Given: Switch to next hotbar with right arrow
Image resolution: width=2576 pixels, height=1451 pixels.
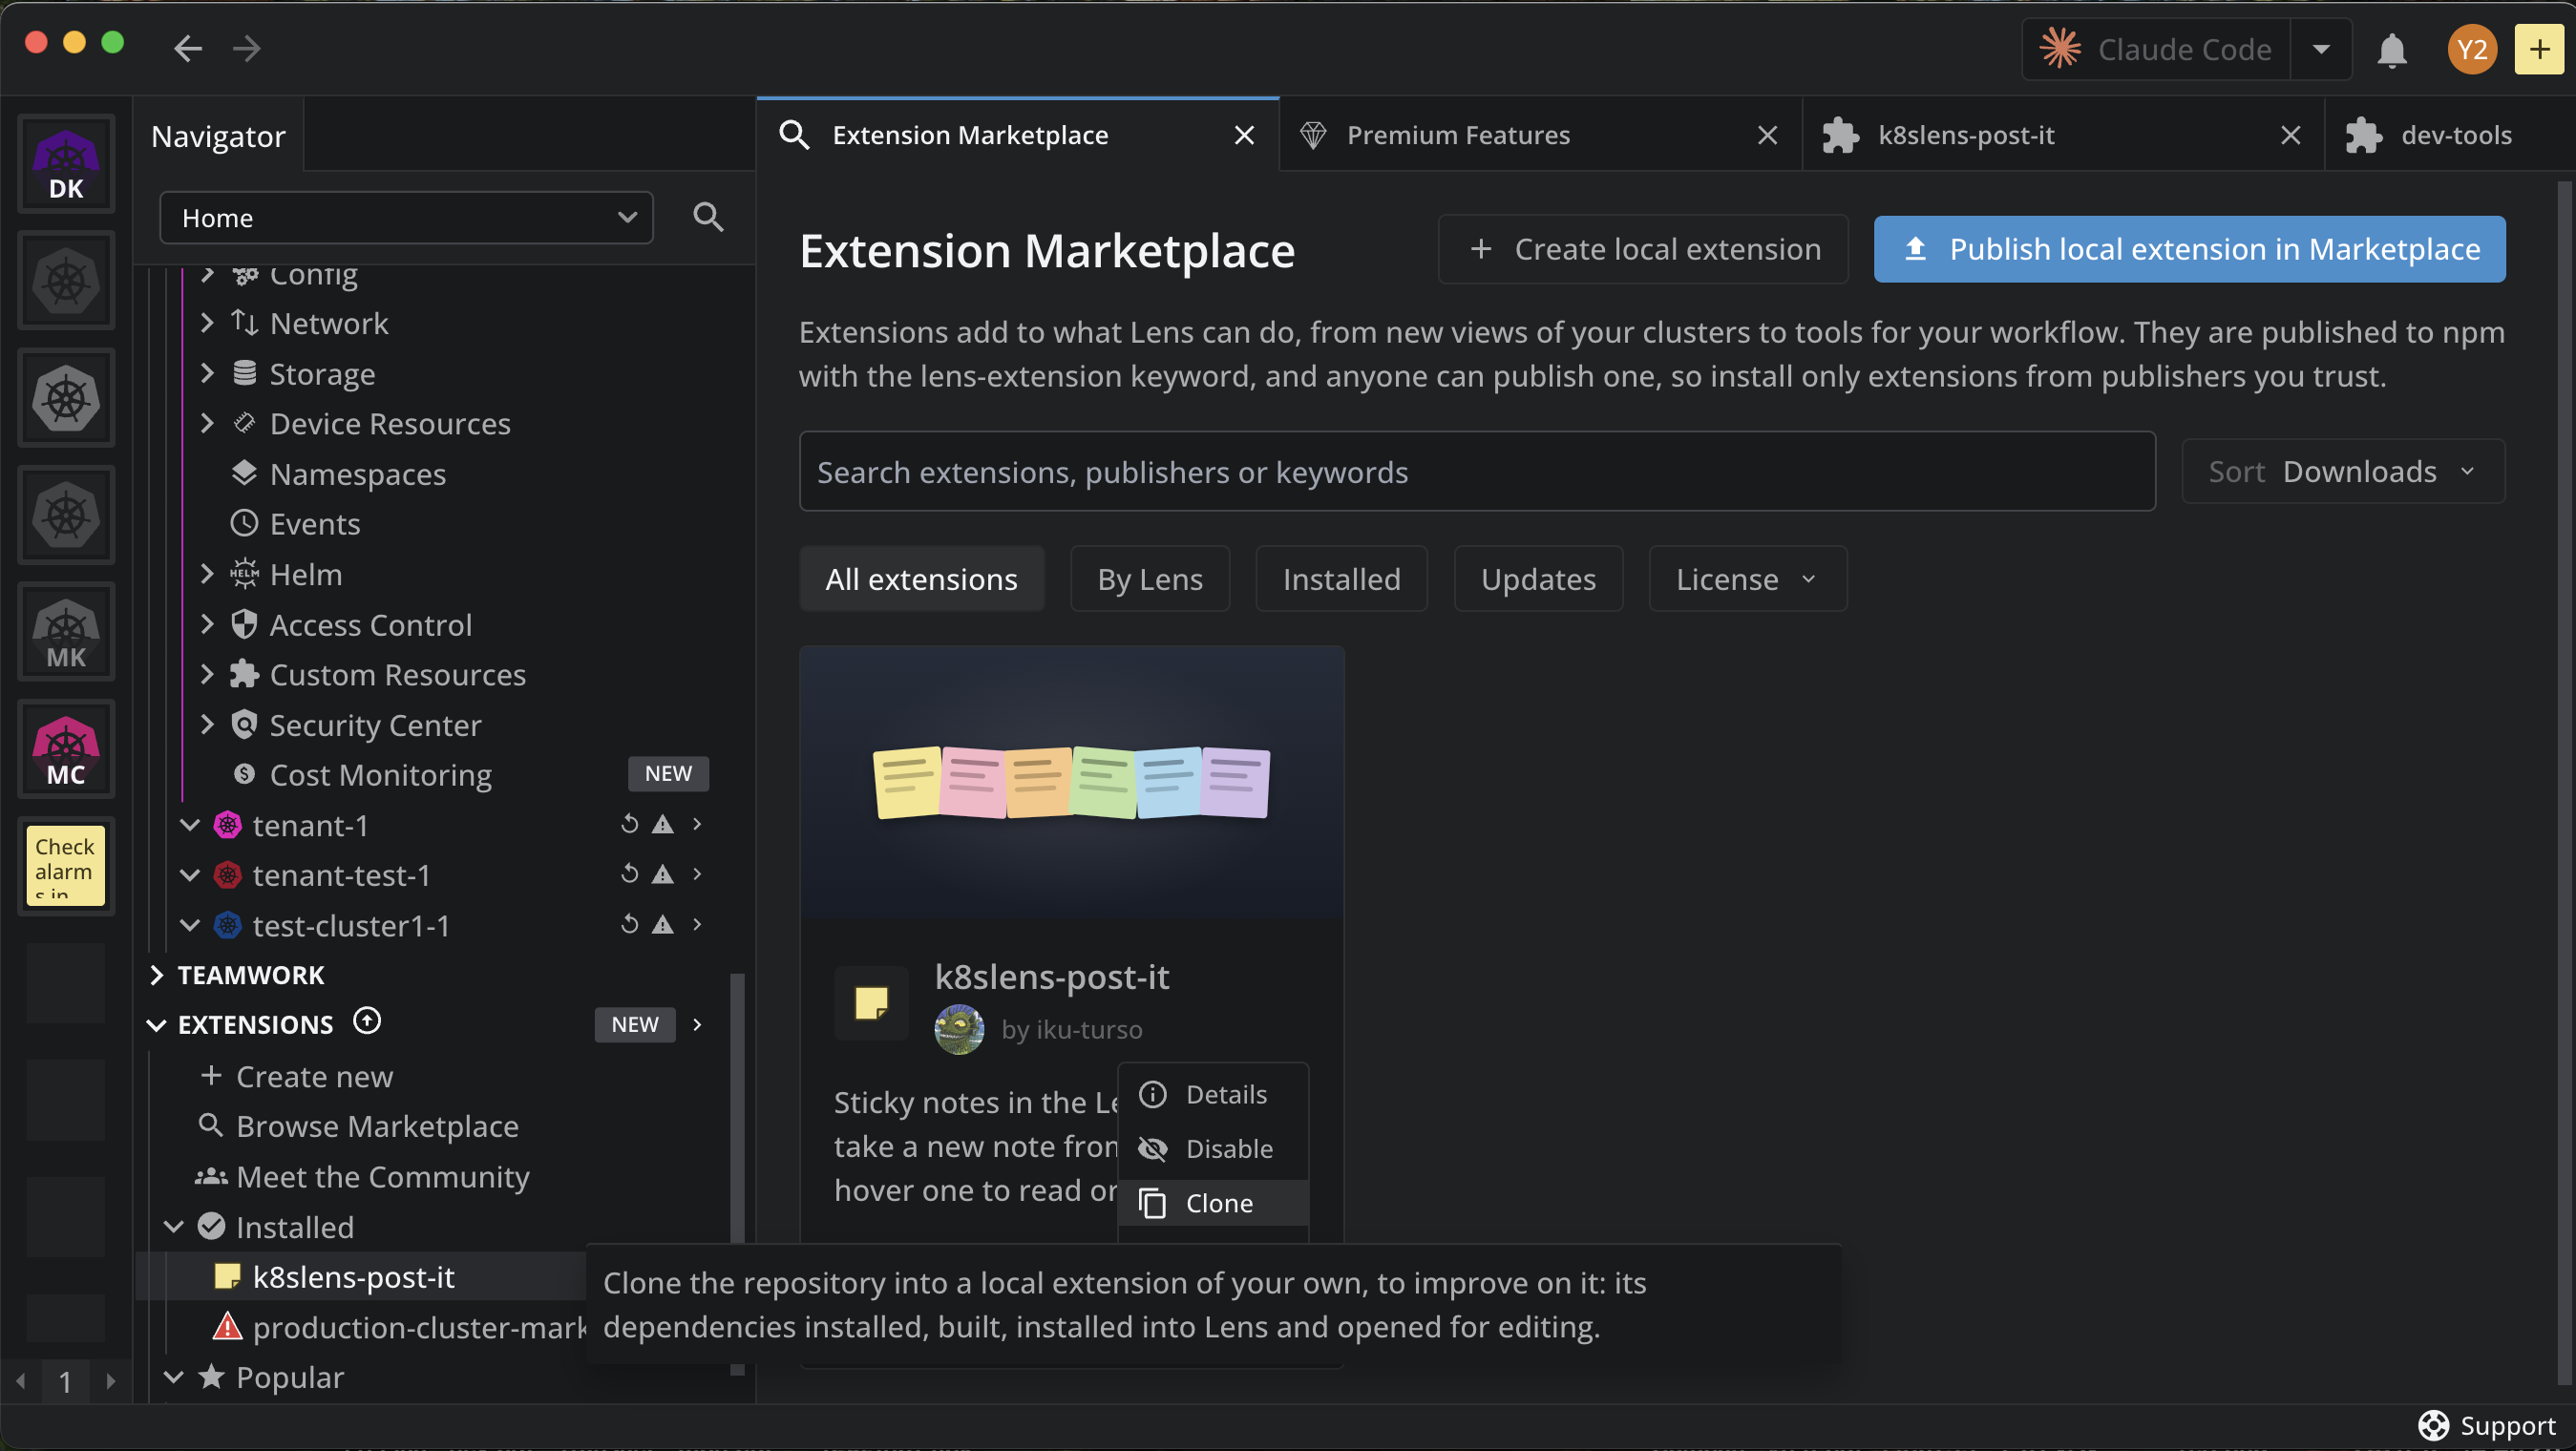Looking at the screenshot, I should 110,1381.
